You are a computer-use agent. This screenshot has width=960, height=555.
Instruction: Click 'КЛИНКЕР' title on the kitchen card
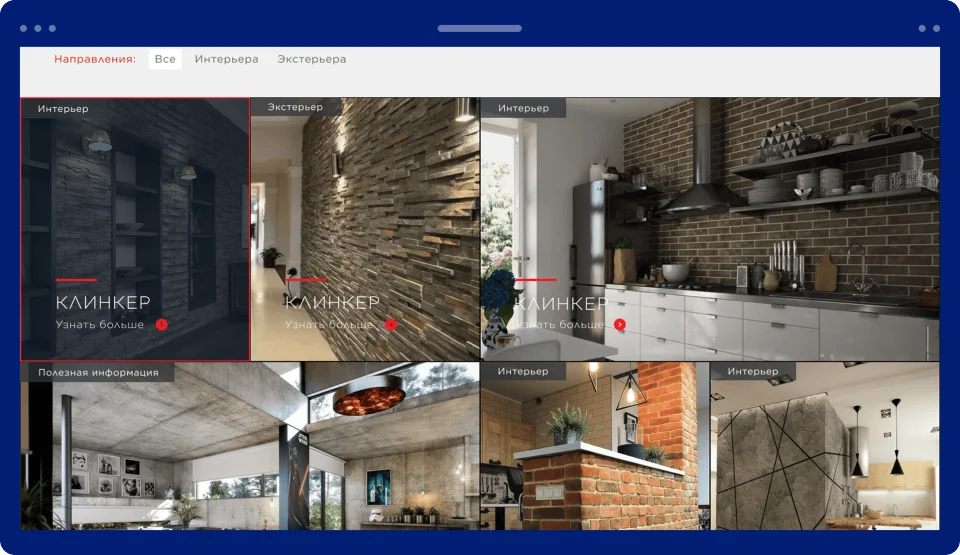[562, 303]
